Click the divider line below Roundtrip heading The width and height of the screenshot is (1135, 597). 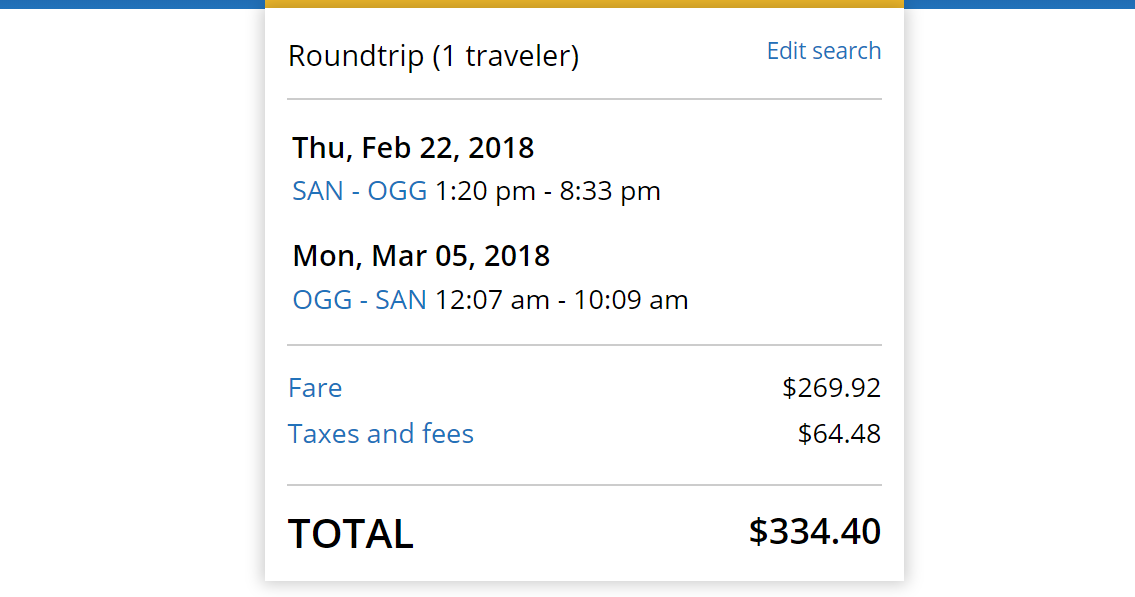[x=584, y=99]
